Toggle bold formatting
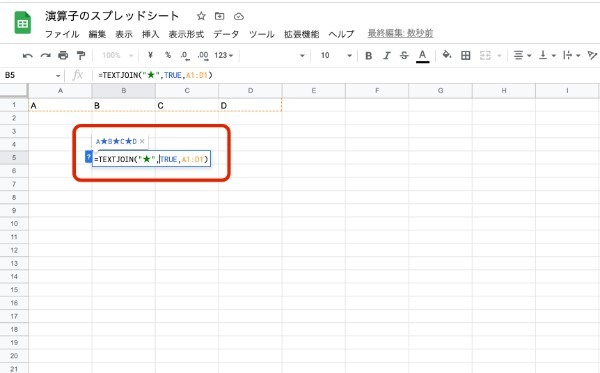 (x=368, y=56)
